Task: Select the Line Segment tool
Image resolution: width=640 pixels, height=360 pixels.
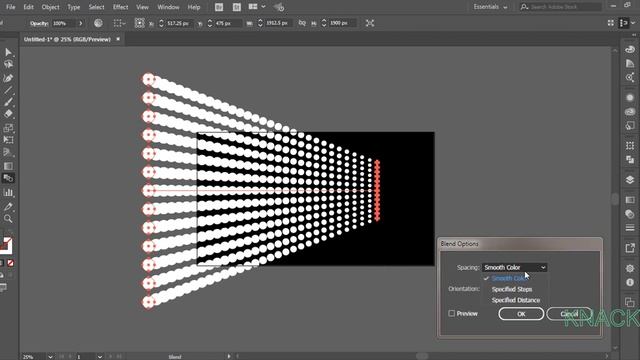Action: (x=8, y=90)
